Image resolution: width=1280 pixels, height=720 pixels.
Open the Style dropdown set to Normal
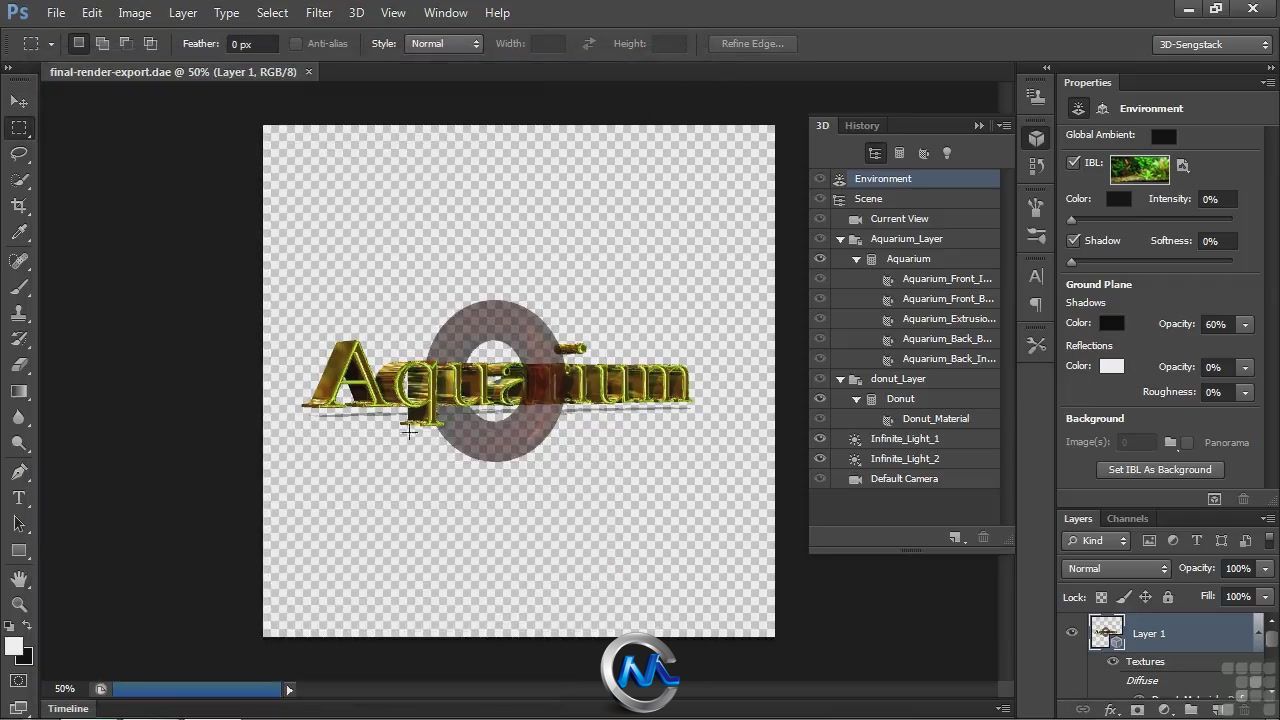444,44
